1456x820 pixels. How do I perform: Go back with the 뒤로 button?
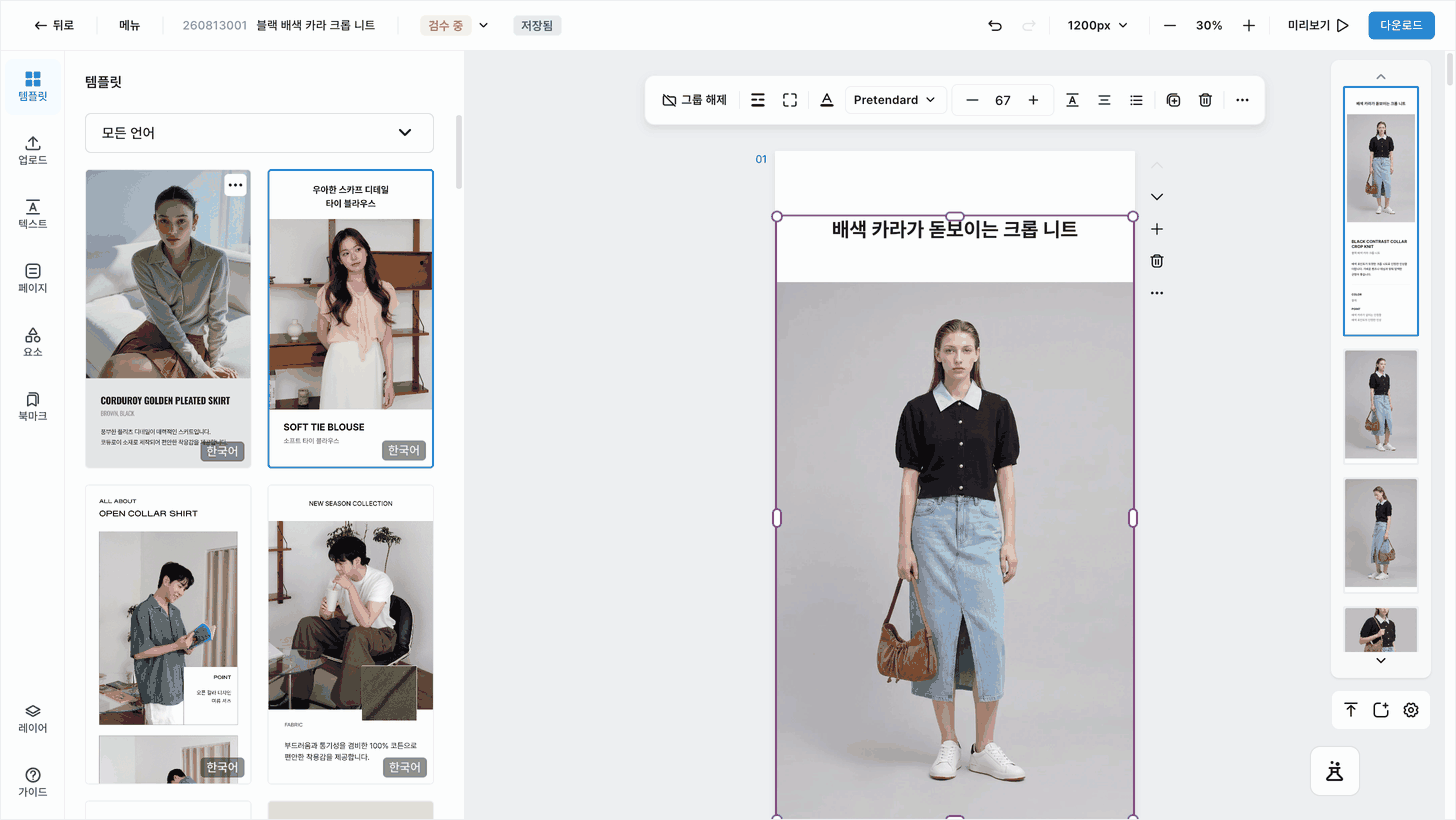pos(54,25)
